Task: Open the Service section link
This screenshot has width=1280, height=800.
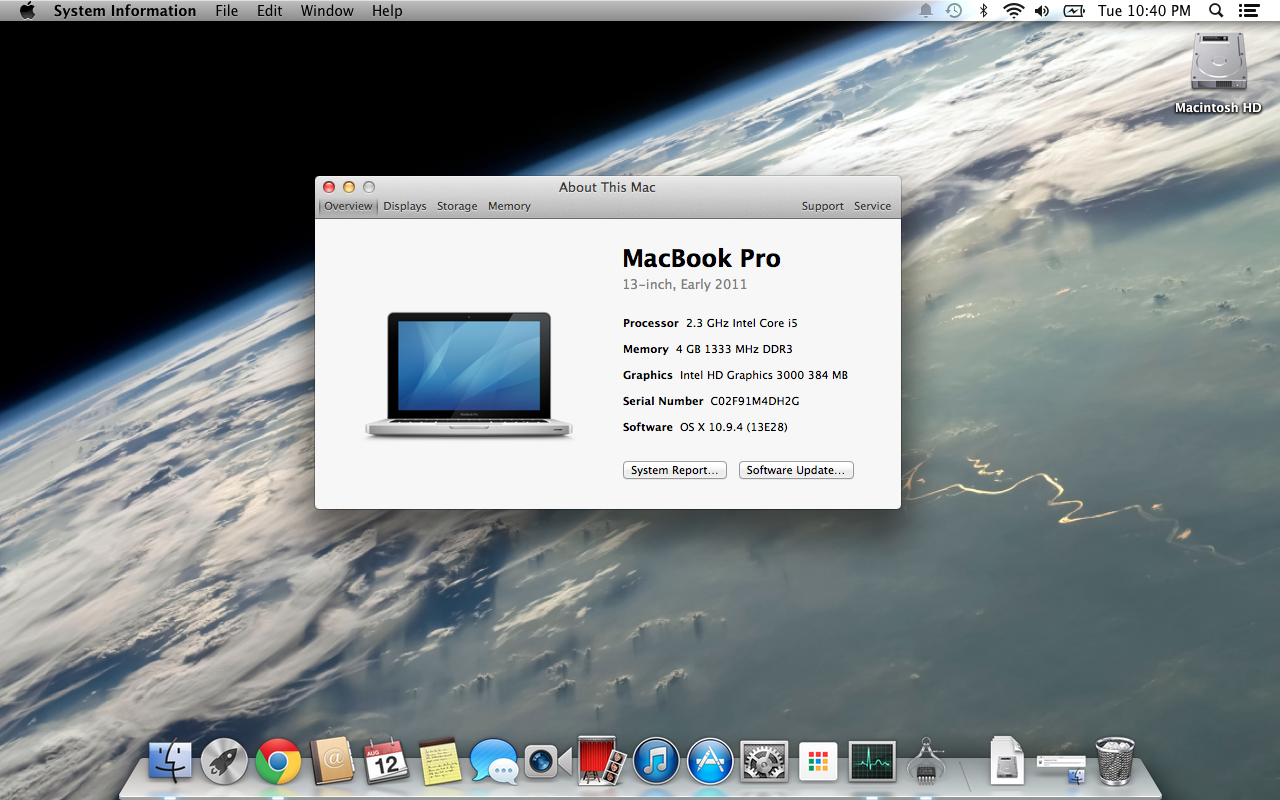Action: 872,206
